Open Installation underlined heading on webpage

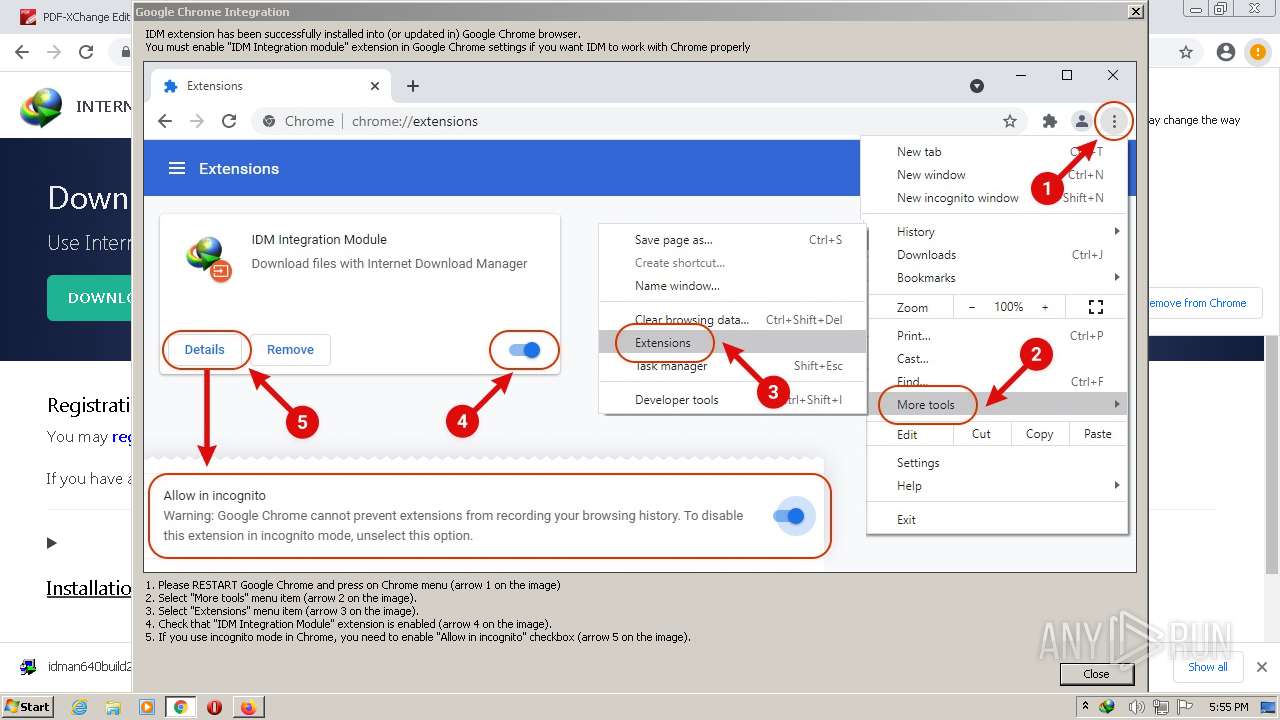click(x=89, y=588)
